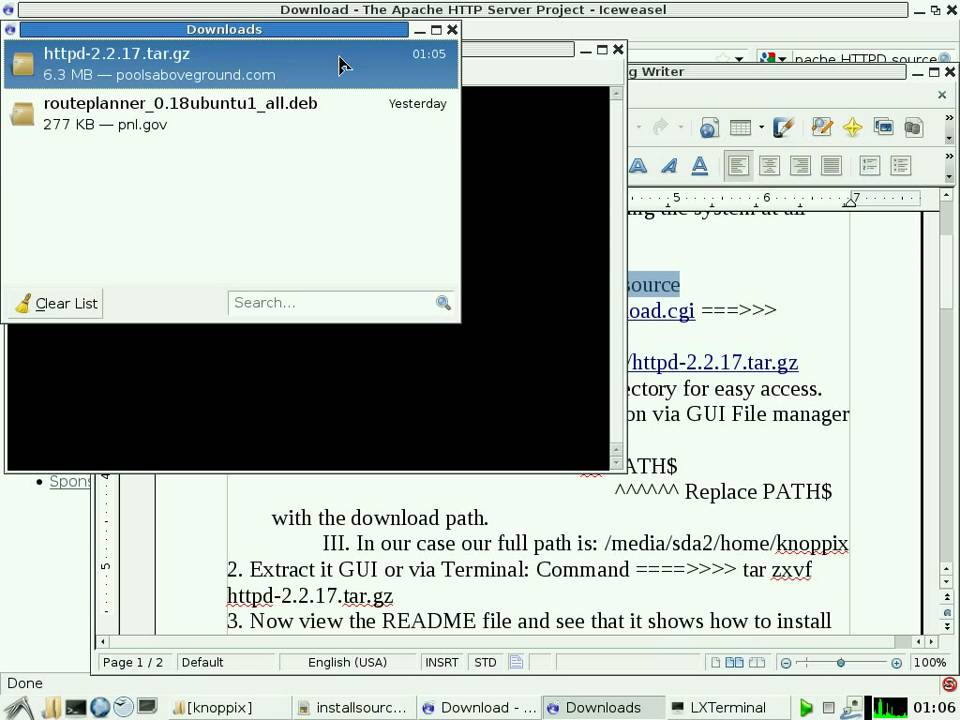Click the Hyperlink icon in Writer toolbar
Viewport: 960px width, 720px height.
709,127
